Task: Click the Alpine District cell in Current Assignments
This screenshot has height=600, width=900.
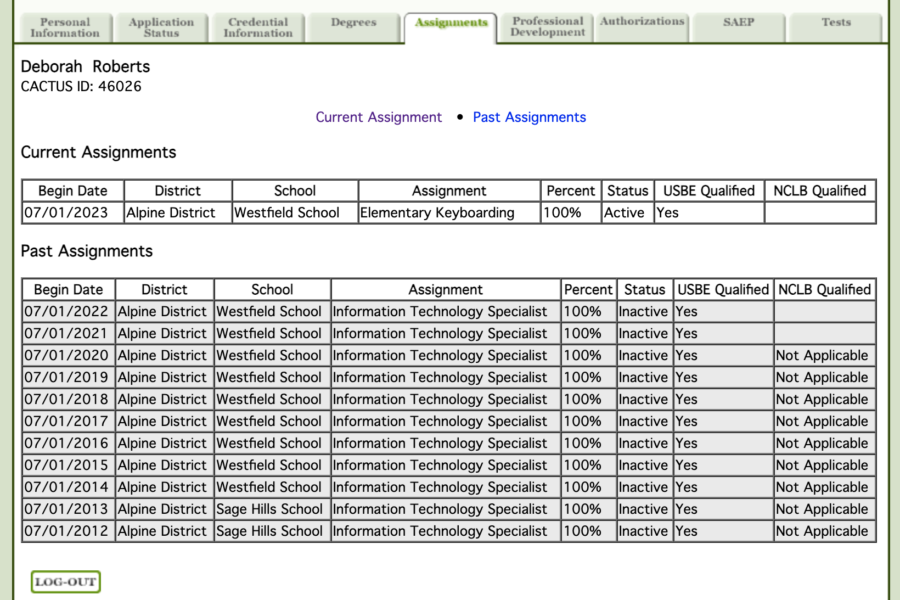Action: coord(178,212)
